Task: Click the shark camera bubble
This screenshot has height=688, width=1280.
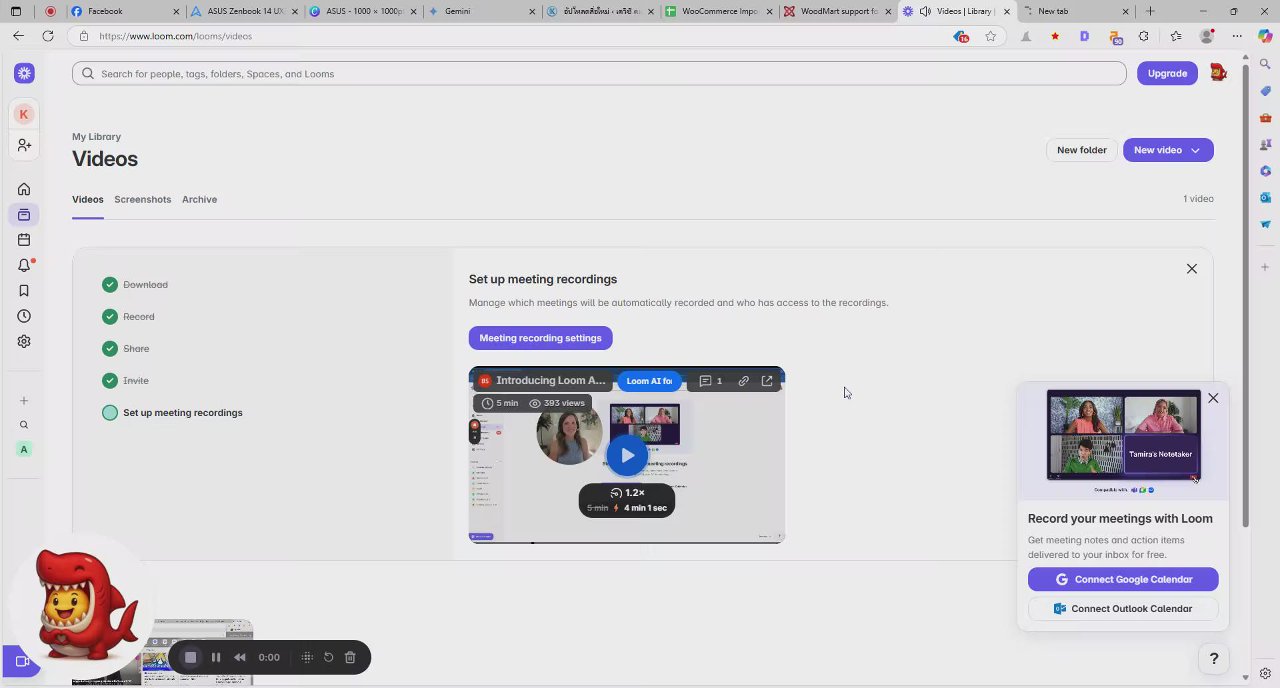Action: pos(82,605)
